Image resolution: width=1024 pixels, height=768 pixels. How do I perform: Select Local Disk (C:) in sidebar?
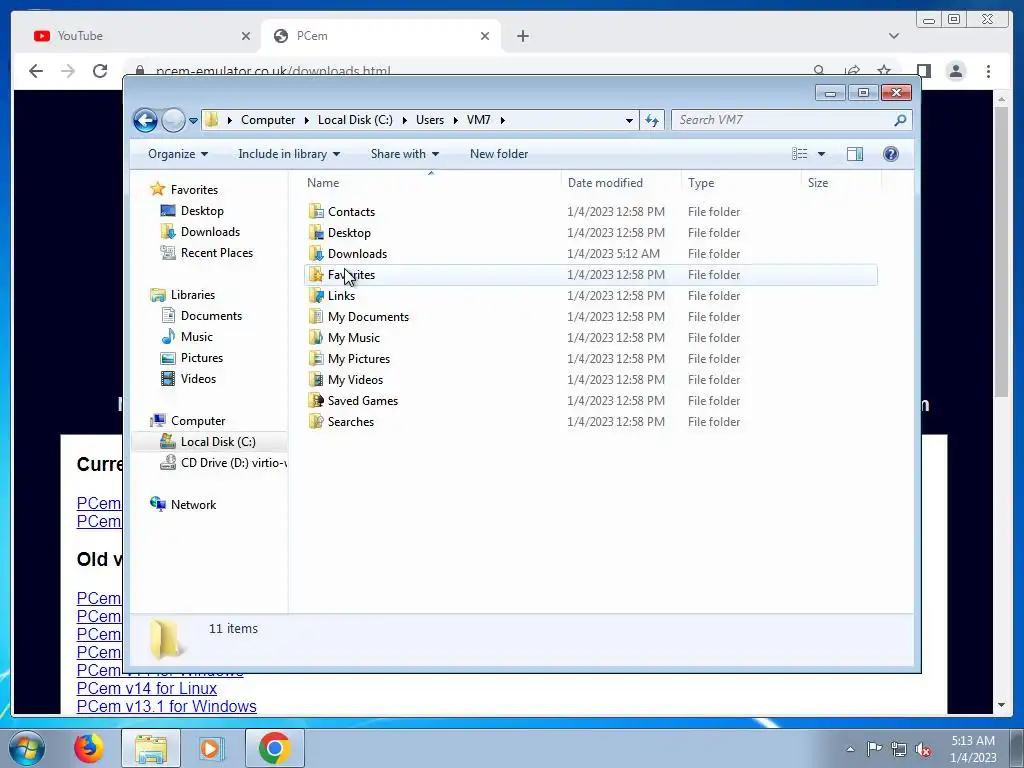(x=217, y=442)
